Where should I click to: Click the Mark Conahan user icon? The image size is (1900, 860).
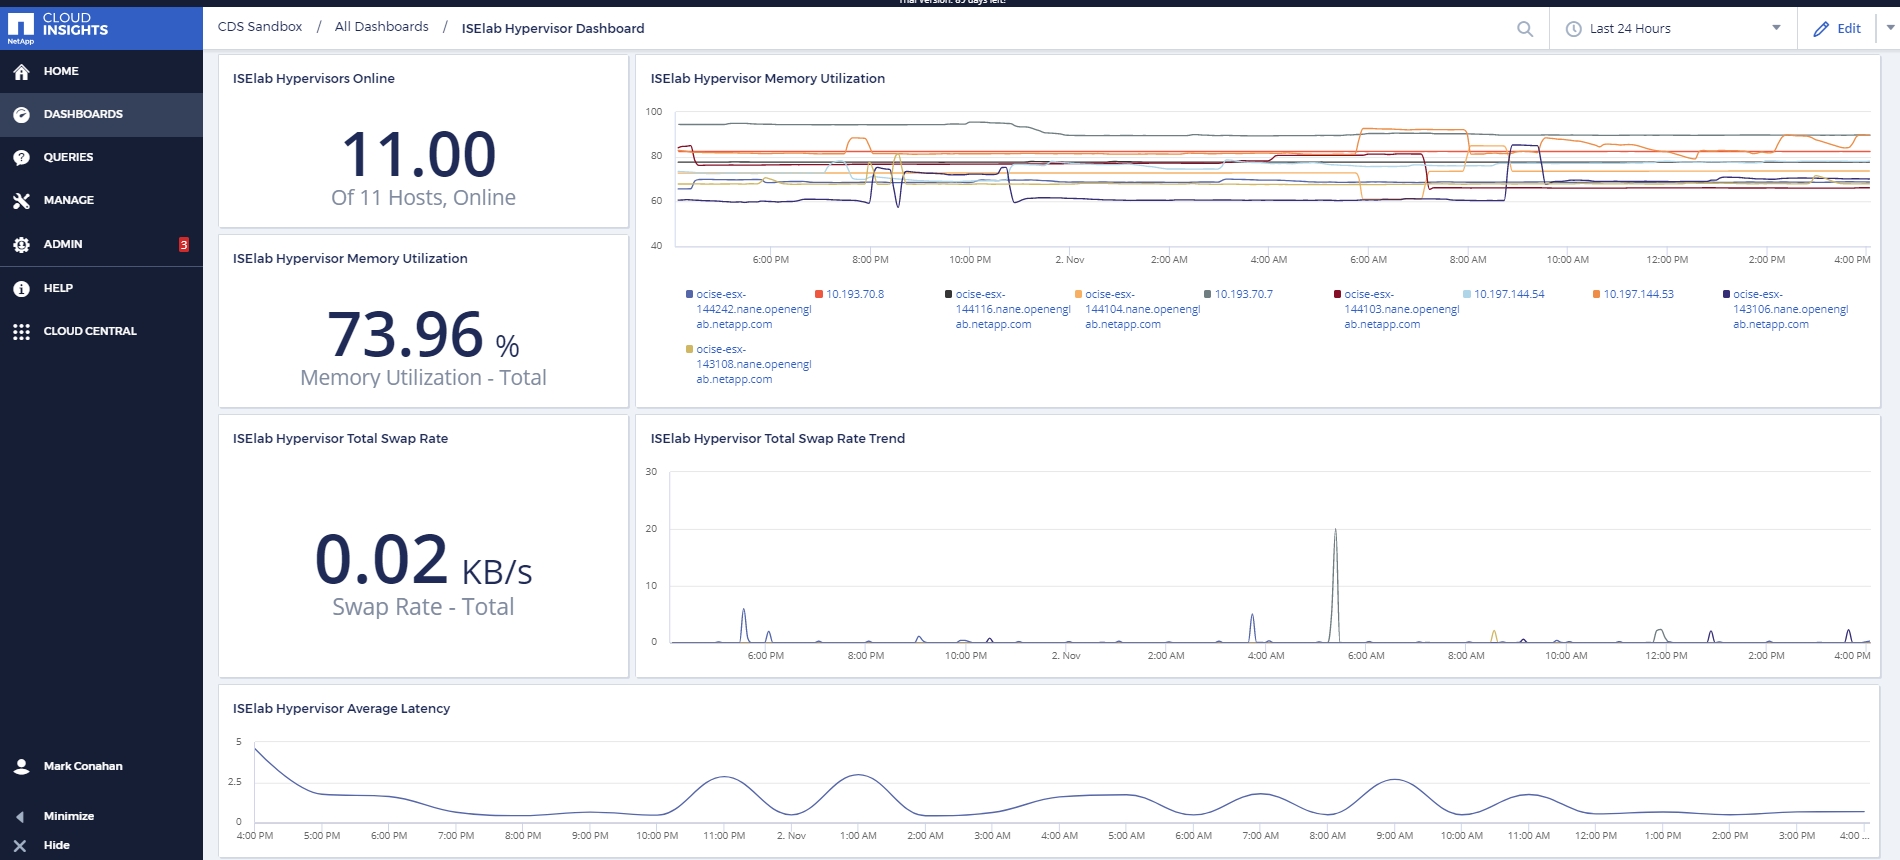click(x=21, y=767)
